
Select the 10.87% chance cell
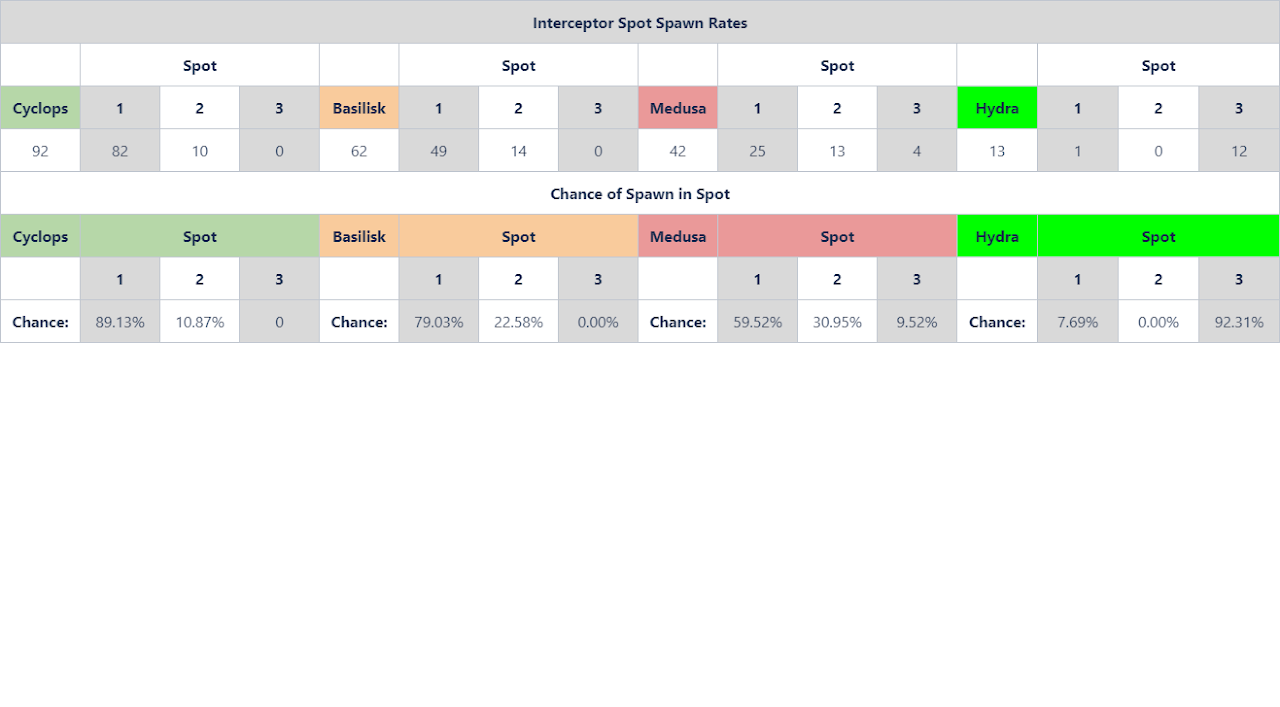pyautogui.click(x=199, y=322)
